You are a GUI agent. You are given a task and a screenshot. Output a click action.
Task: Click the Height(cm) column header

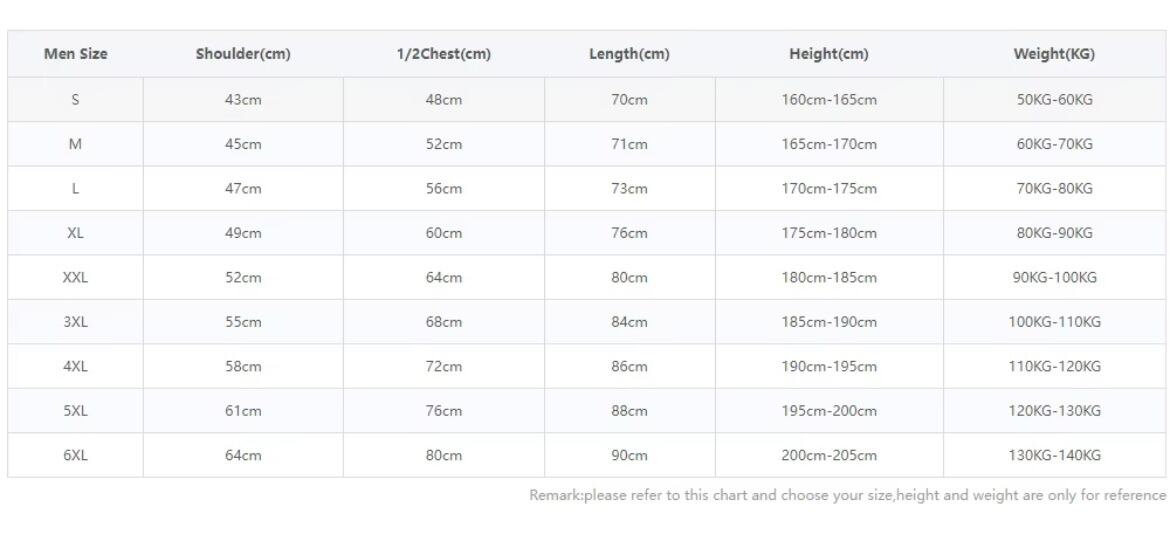(829, 54)
